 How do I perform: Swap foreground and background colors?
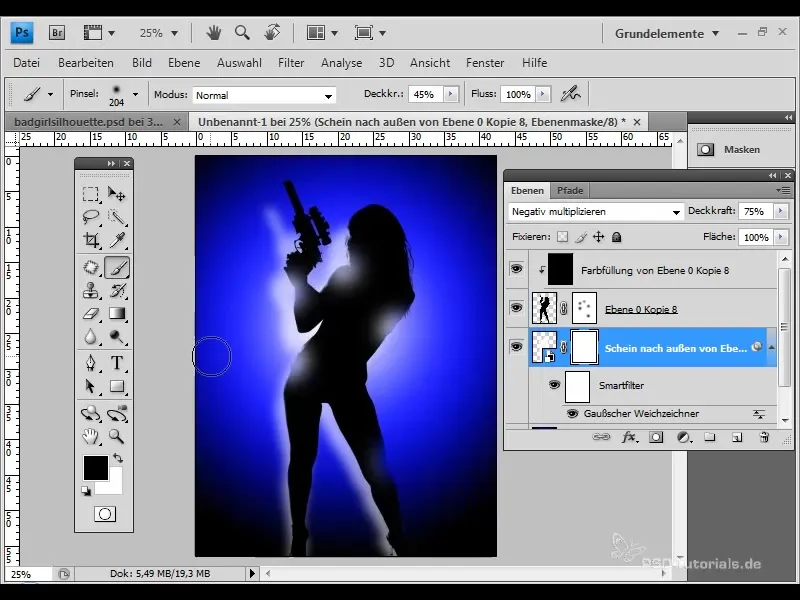118,458
